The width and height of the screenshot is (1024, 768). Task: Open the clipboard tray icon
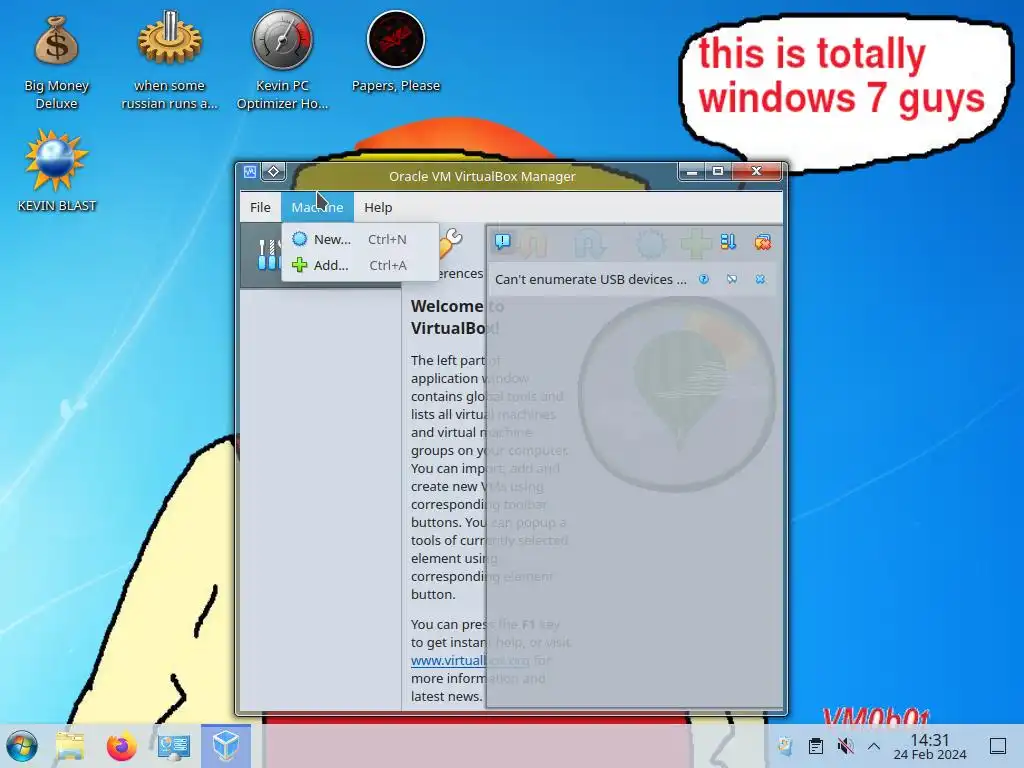coord(816,746)
